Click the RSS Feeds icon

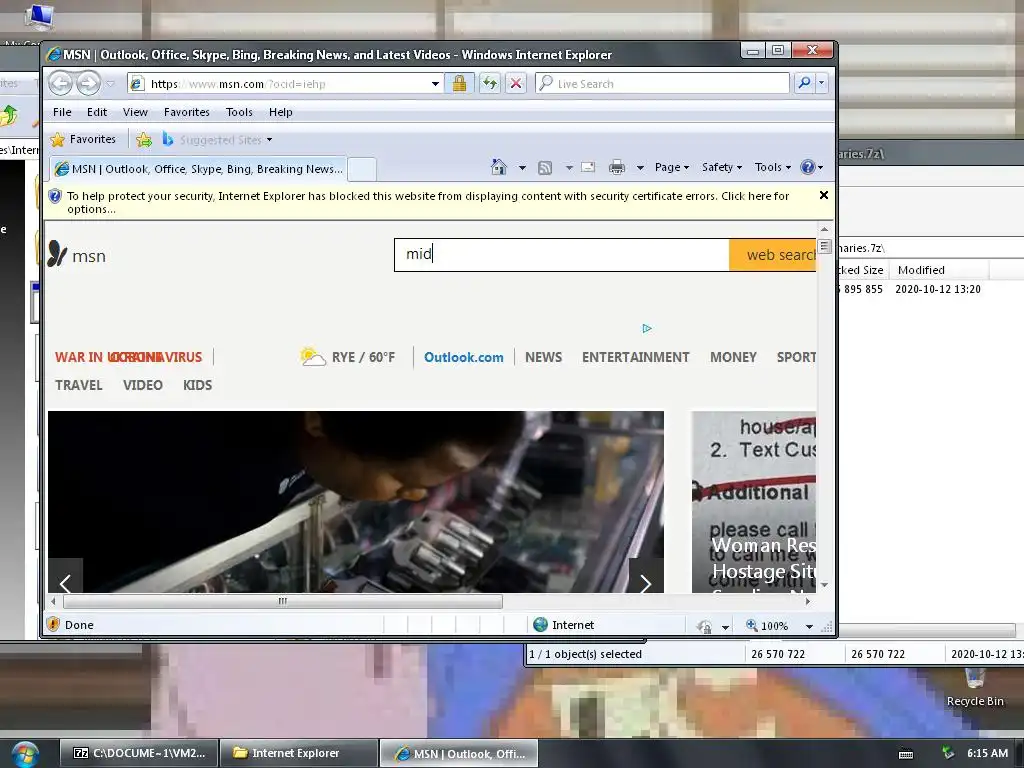point(545,168)
